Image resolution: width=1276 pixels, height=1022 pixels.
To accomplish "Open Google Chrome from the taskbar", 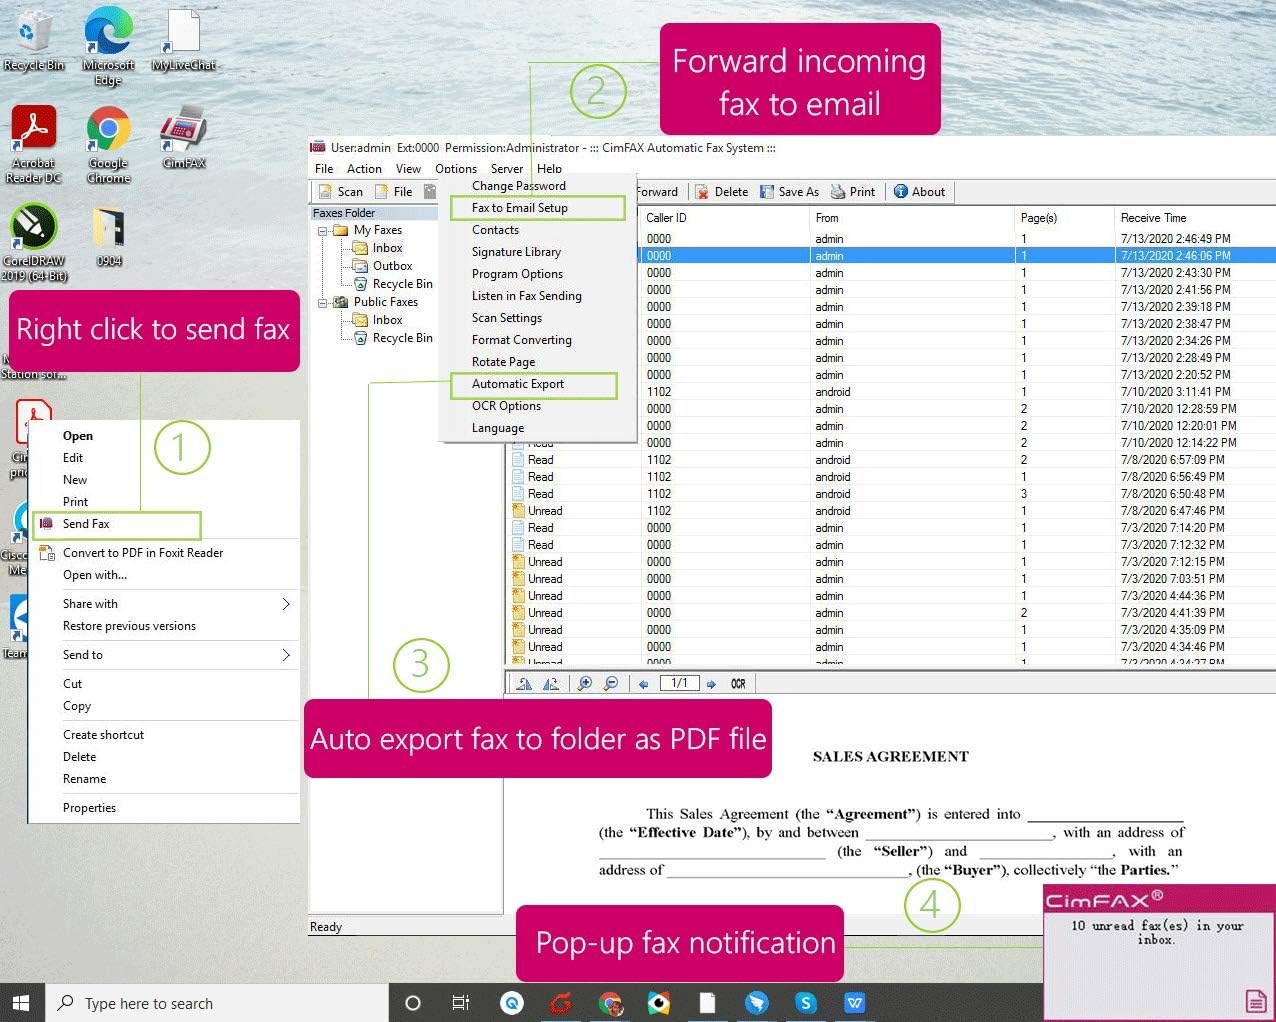I will tap(610, 1002).
